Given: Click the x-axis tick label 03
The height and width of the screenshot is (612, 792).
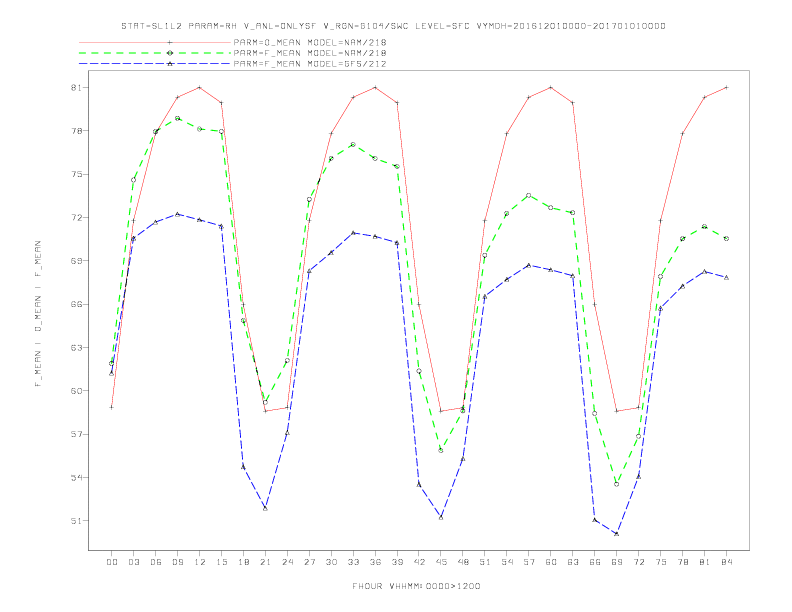Looking at the screenshot, I should pos(133,562).
